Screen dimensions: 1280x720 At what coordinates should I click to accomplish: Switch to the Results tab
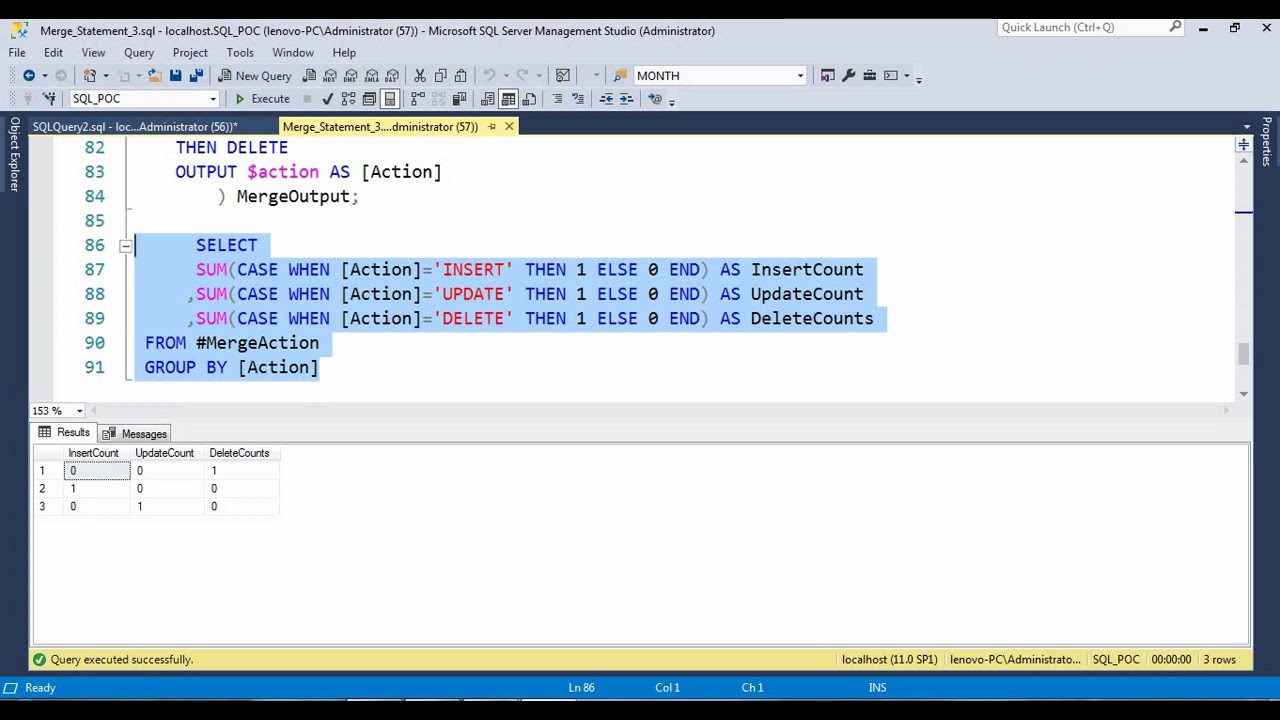pos(64,433)
